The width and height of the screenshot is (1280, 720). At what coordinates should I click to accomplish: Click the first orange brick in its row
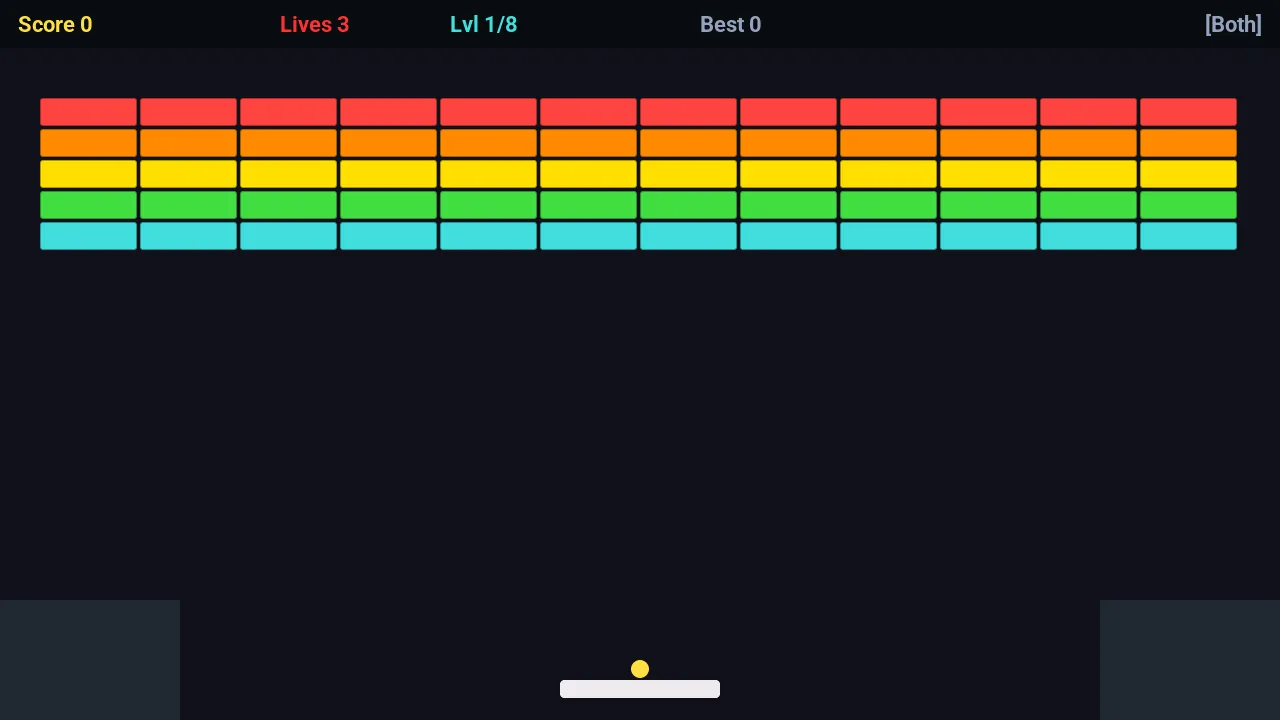[88, 143]
